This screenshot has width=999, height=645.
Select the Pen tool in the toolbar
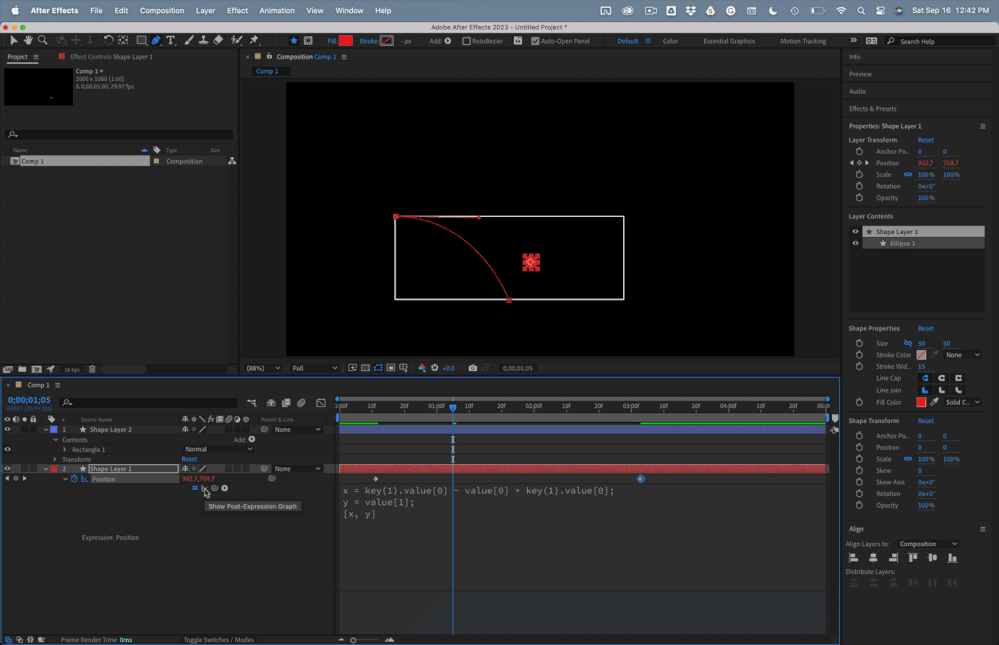click(156, 41)
